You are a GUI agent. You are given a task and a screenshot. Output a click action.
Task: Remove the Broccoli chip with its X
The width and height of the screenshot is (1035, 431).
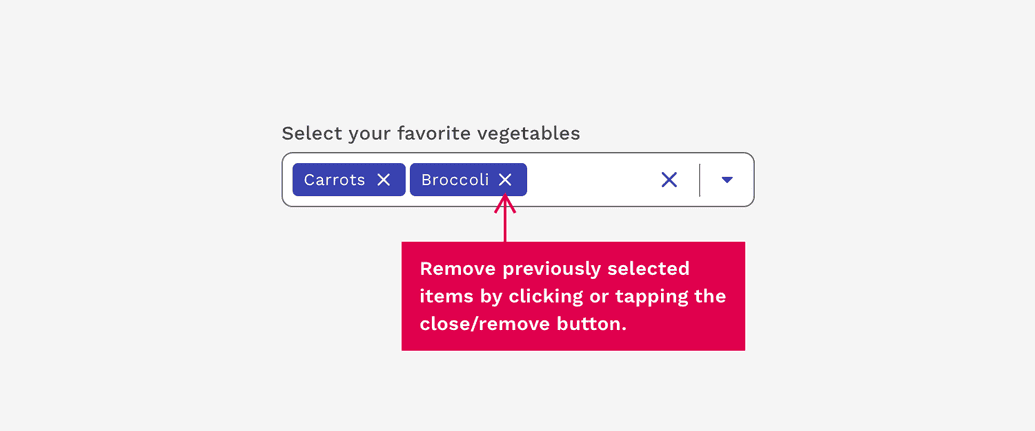[x=505, y=180]
